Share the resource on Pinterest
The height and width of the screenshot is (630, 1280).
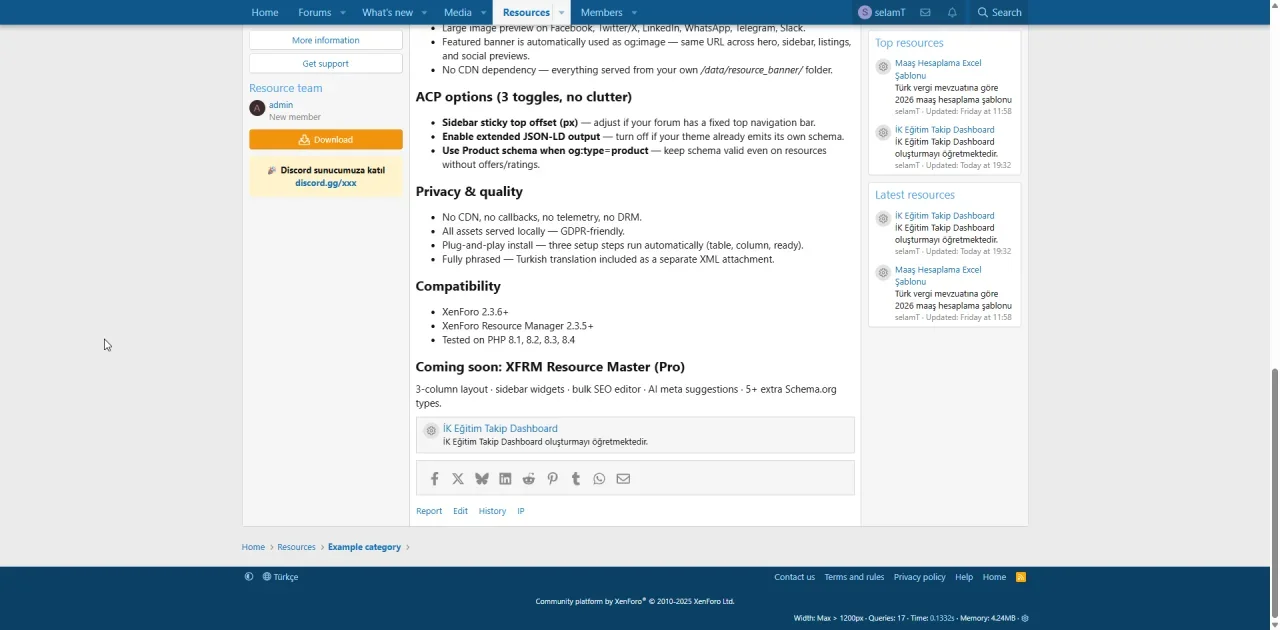coord(552,479)
